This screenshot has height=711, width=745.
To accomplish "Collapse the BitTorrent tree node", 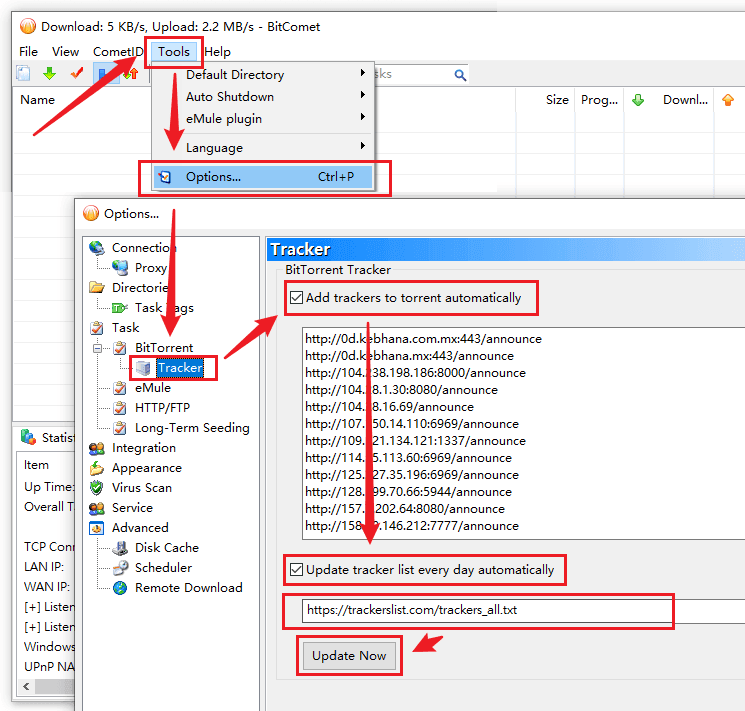I will (x=98, y=348).
